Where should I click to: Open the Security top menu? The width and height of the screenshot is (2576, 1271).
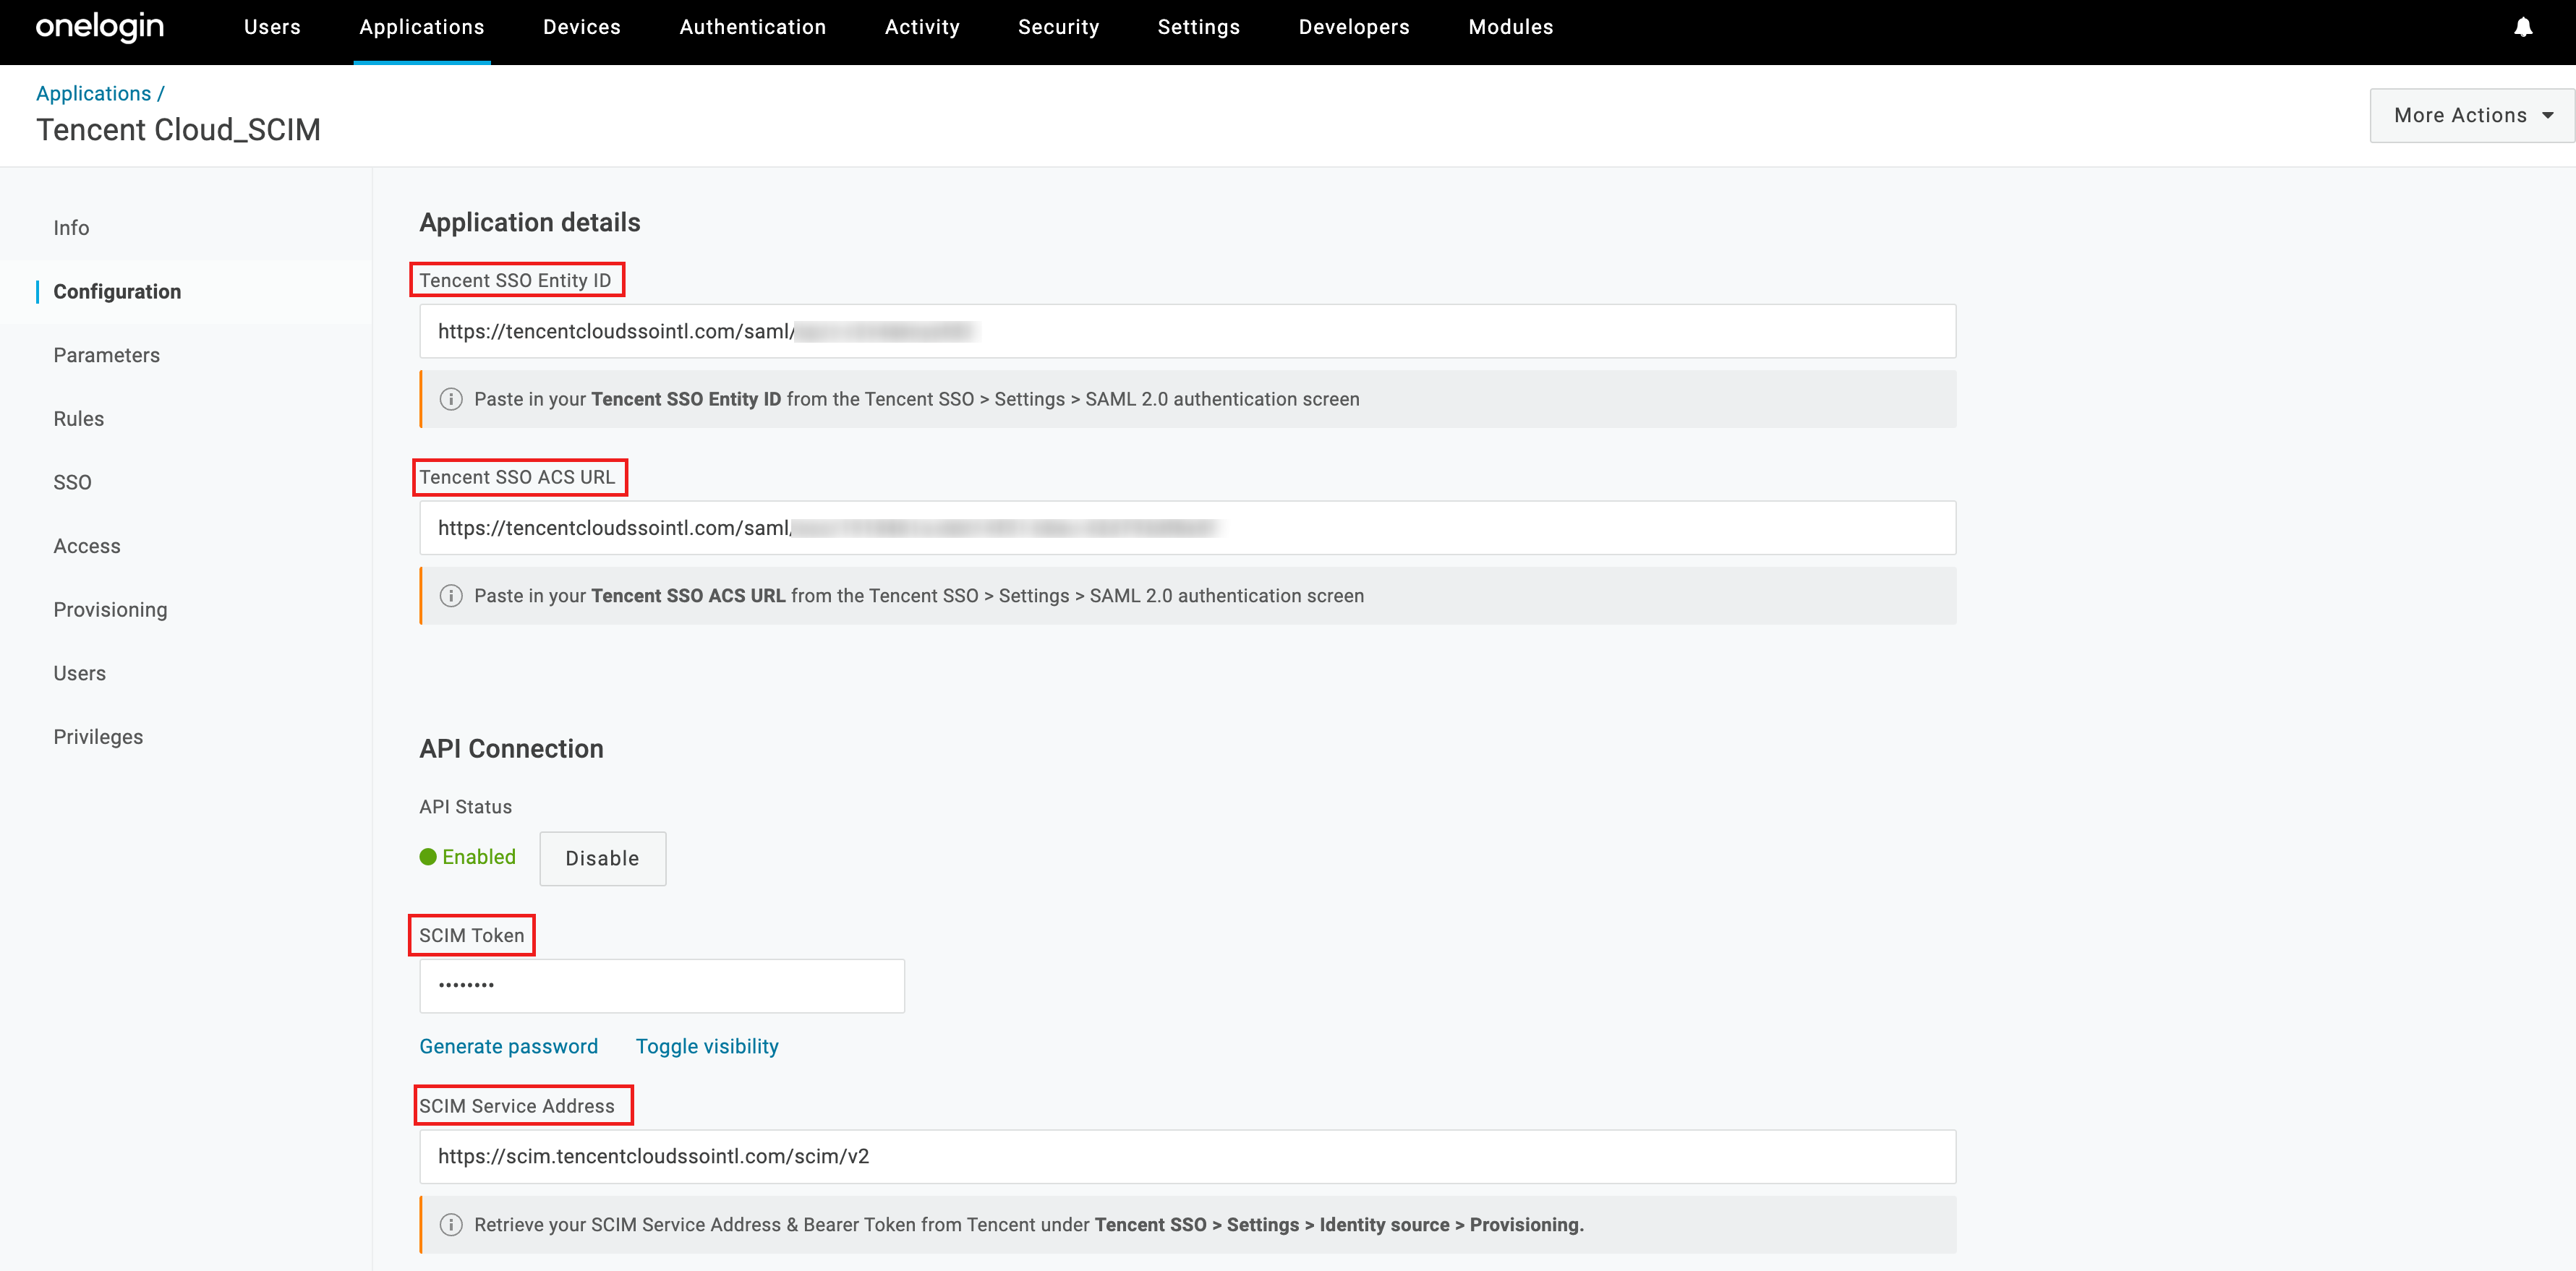coord(1058,27)
